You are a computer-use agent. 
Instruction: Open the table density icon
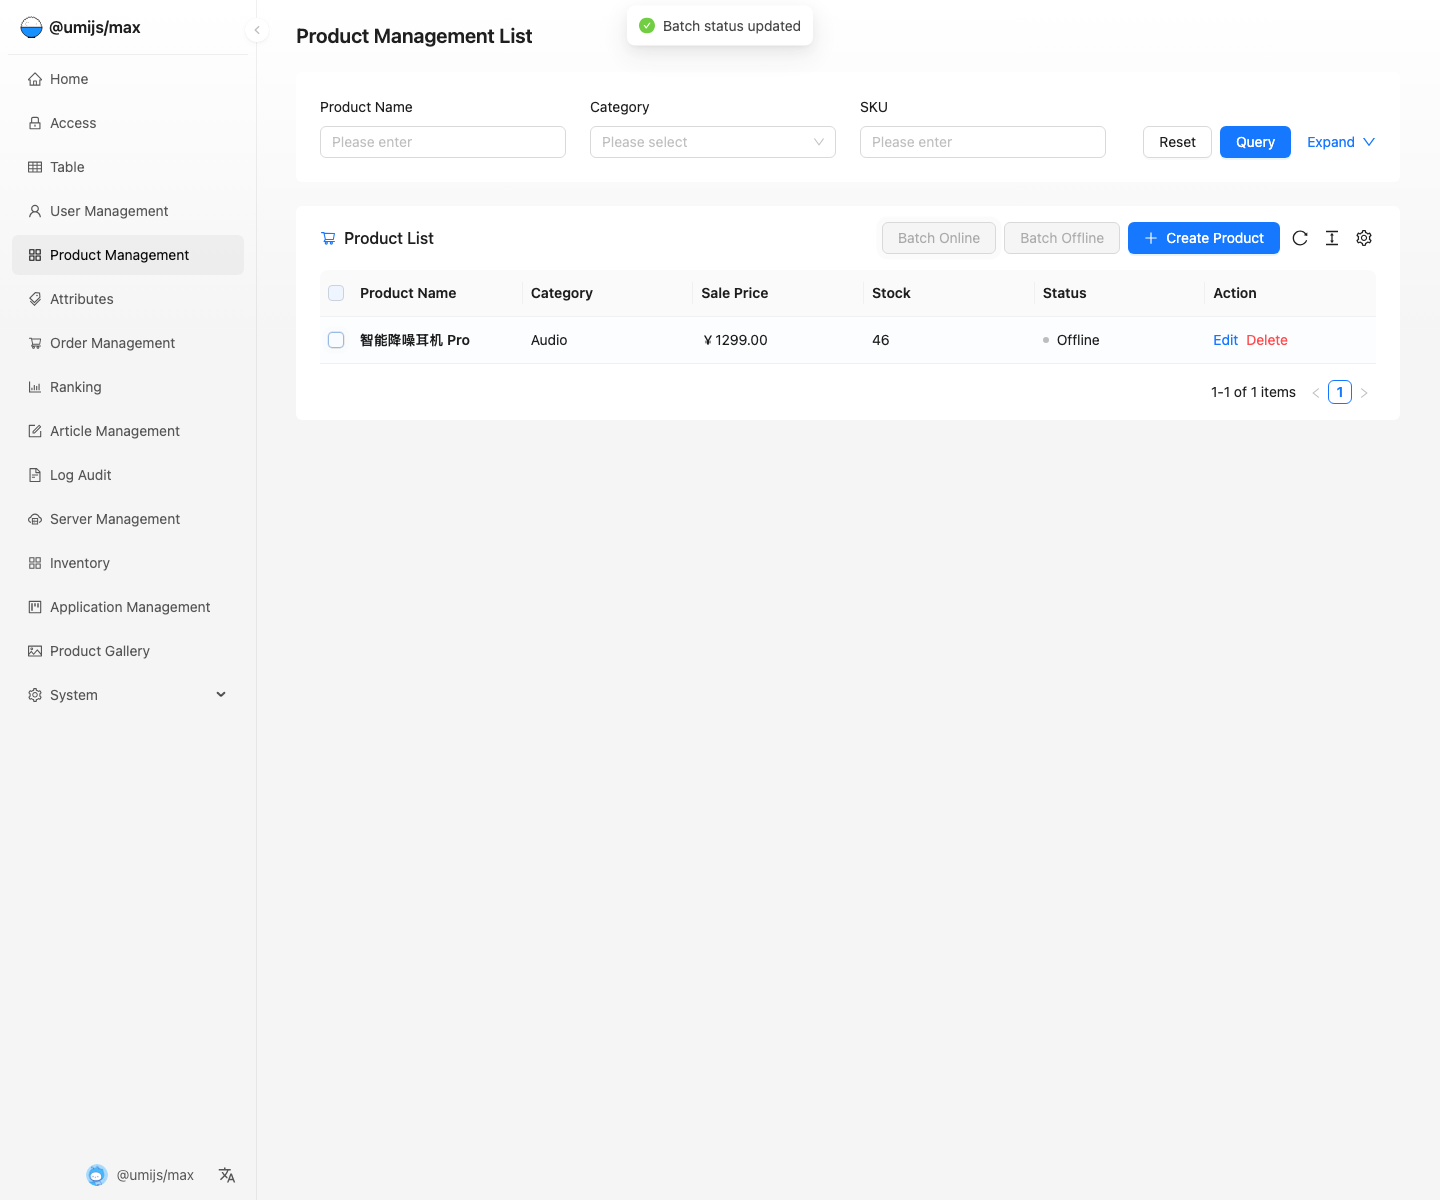tap(1332, 238)
